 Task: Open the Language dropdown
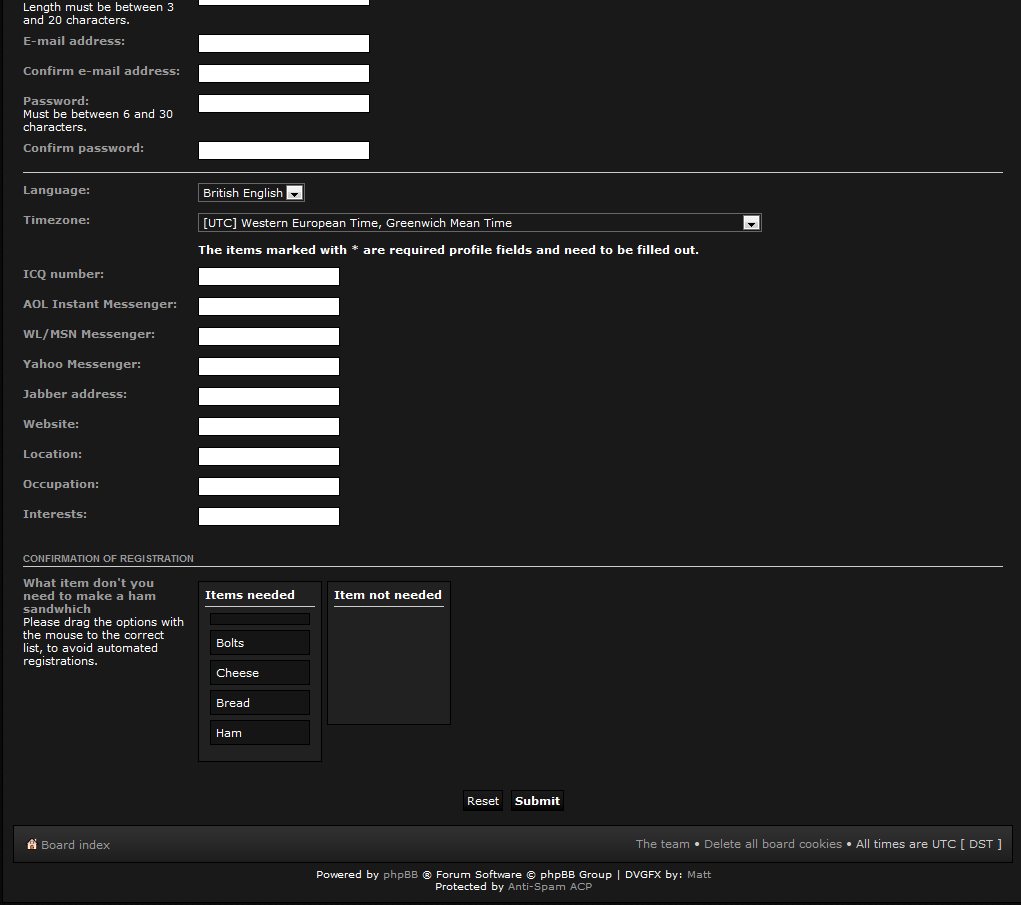(x=251, y=193)
